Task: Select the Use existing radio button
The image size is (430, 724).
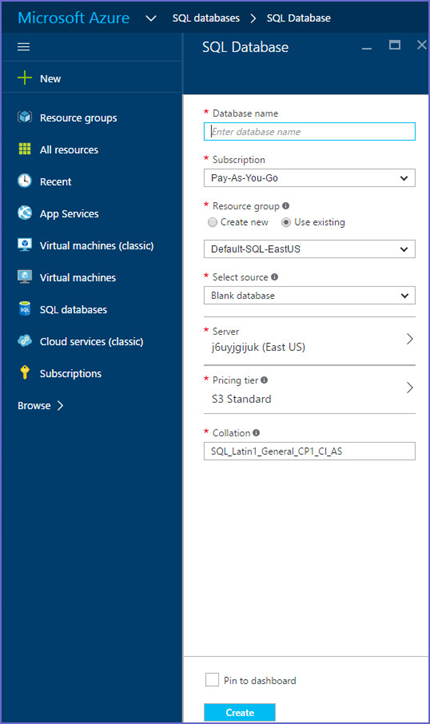Action: point(286,223)
